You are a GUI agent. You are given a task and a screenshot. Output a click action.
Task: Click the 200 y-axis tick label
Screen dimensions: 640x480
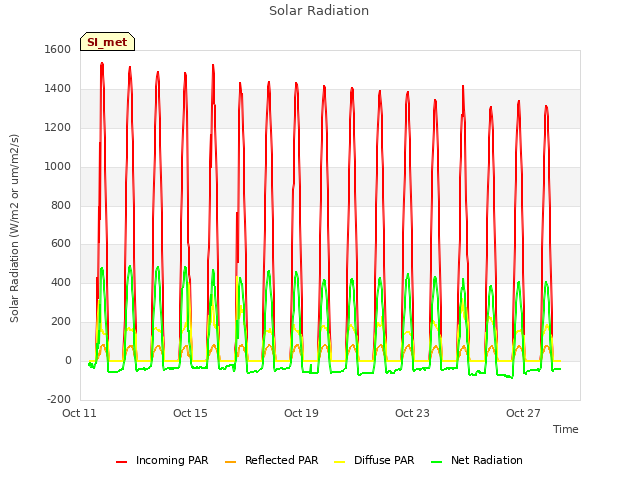[61, 322]
